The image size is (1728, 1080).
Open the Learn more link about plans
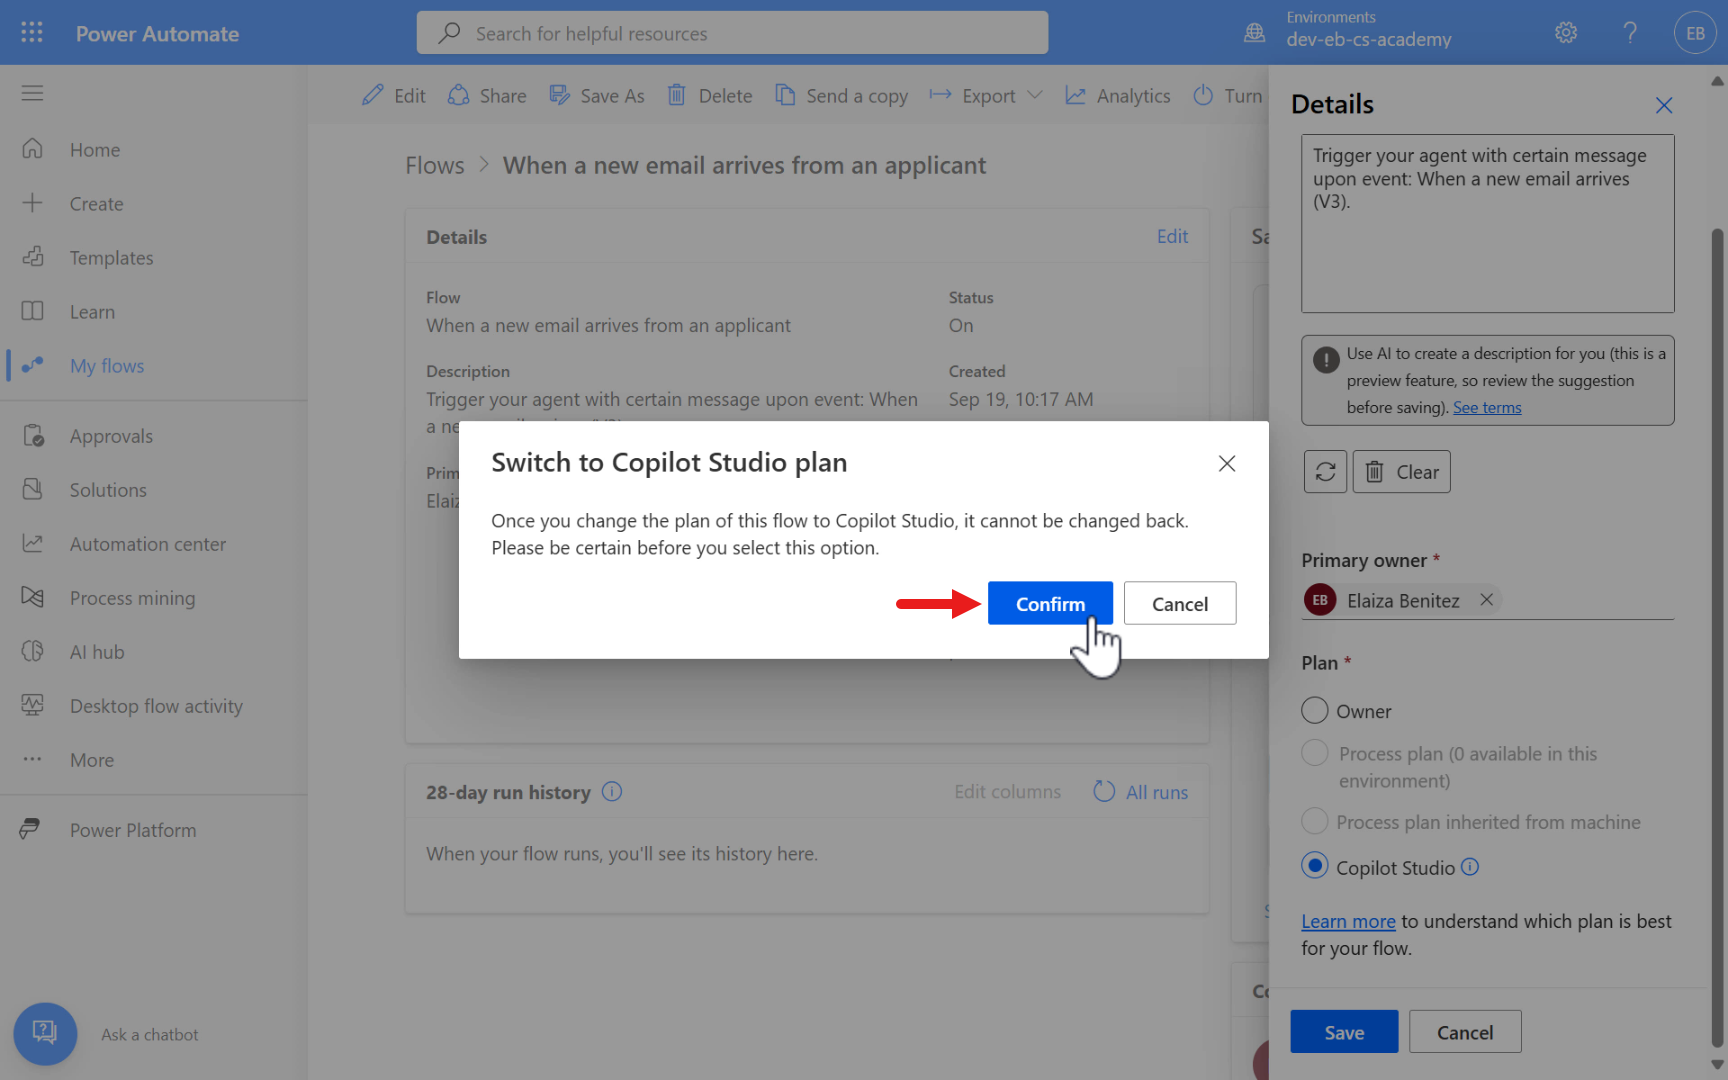pyautogui.click(x=1348, y=921)
